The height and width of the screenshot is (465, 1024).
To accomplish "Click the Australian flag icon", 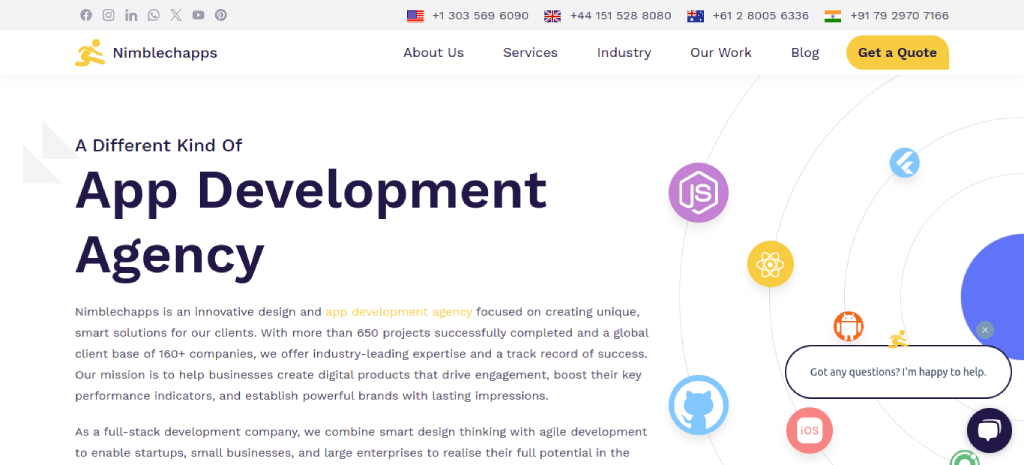I will 696,16.
